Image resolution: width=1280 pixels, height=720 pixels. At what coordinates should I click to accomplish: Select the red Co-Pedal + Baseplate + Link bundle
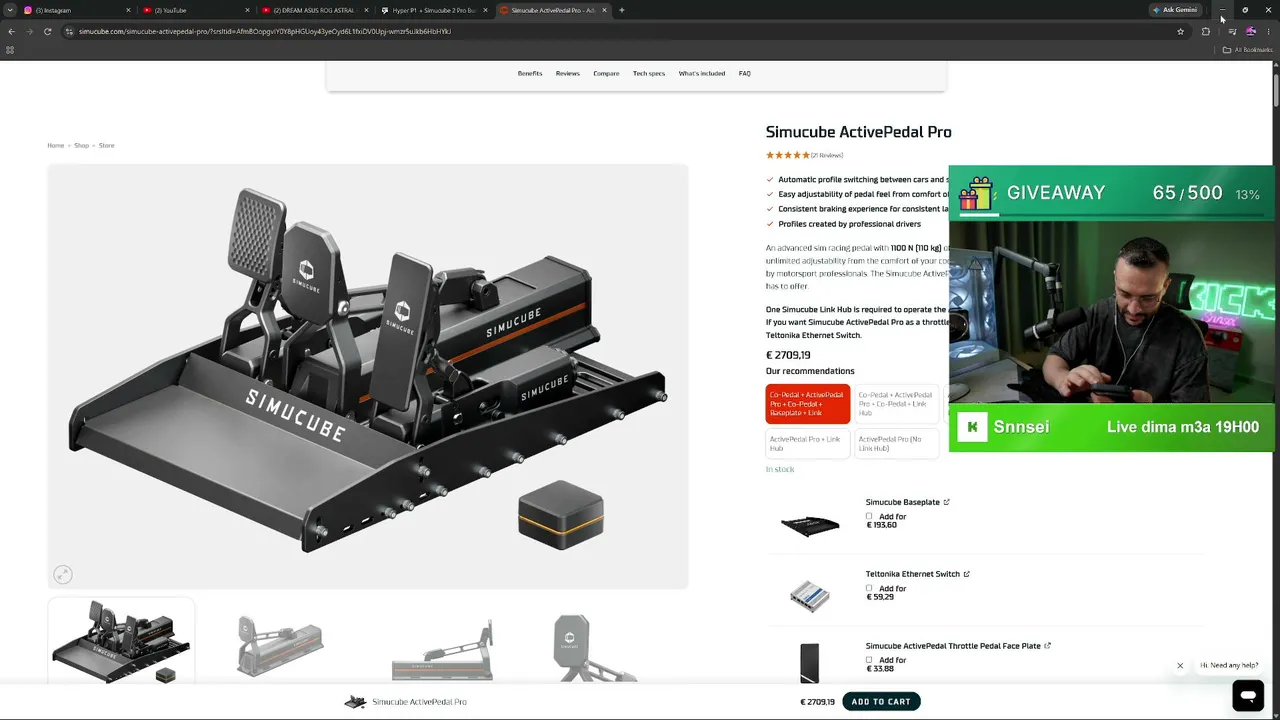808,404
